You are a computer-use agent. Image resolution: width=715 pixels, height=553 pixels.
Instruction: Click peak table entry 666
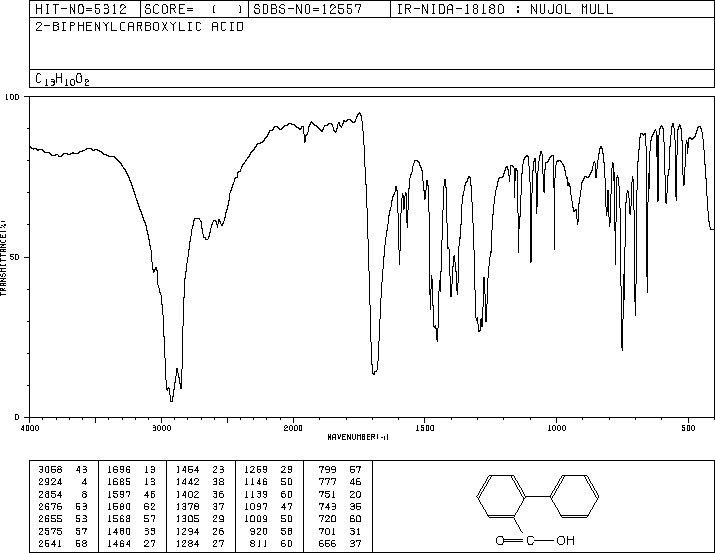(327, 544)
